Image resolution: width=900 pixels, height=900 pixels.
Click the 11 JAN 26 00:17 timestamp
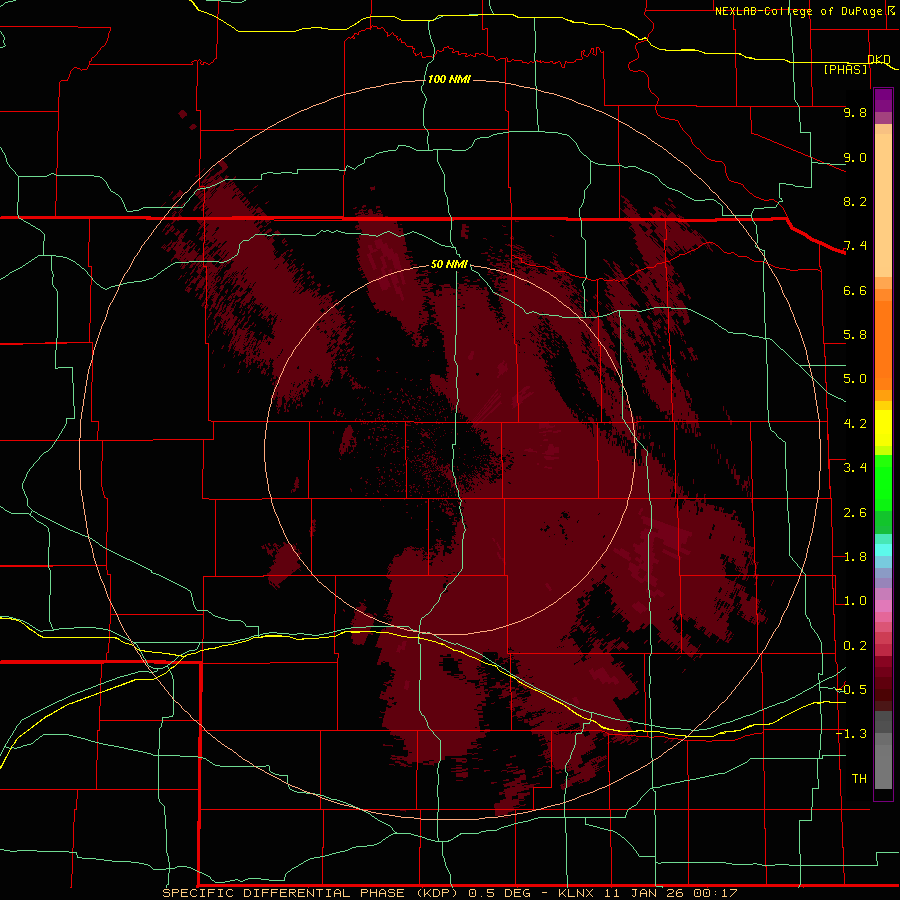pos(670,893)
